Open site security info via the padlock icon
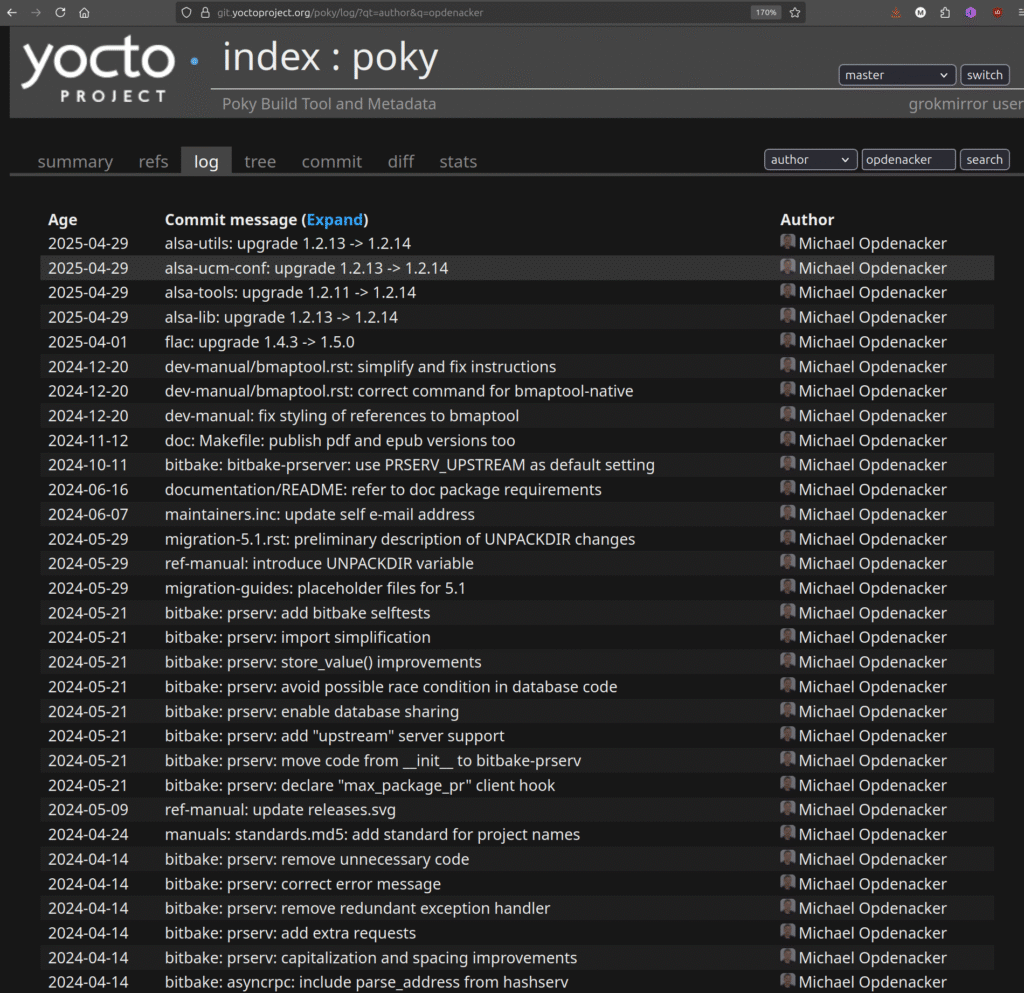This screenshot has width=1024, height=993. (x=205, y=13)
